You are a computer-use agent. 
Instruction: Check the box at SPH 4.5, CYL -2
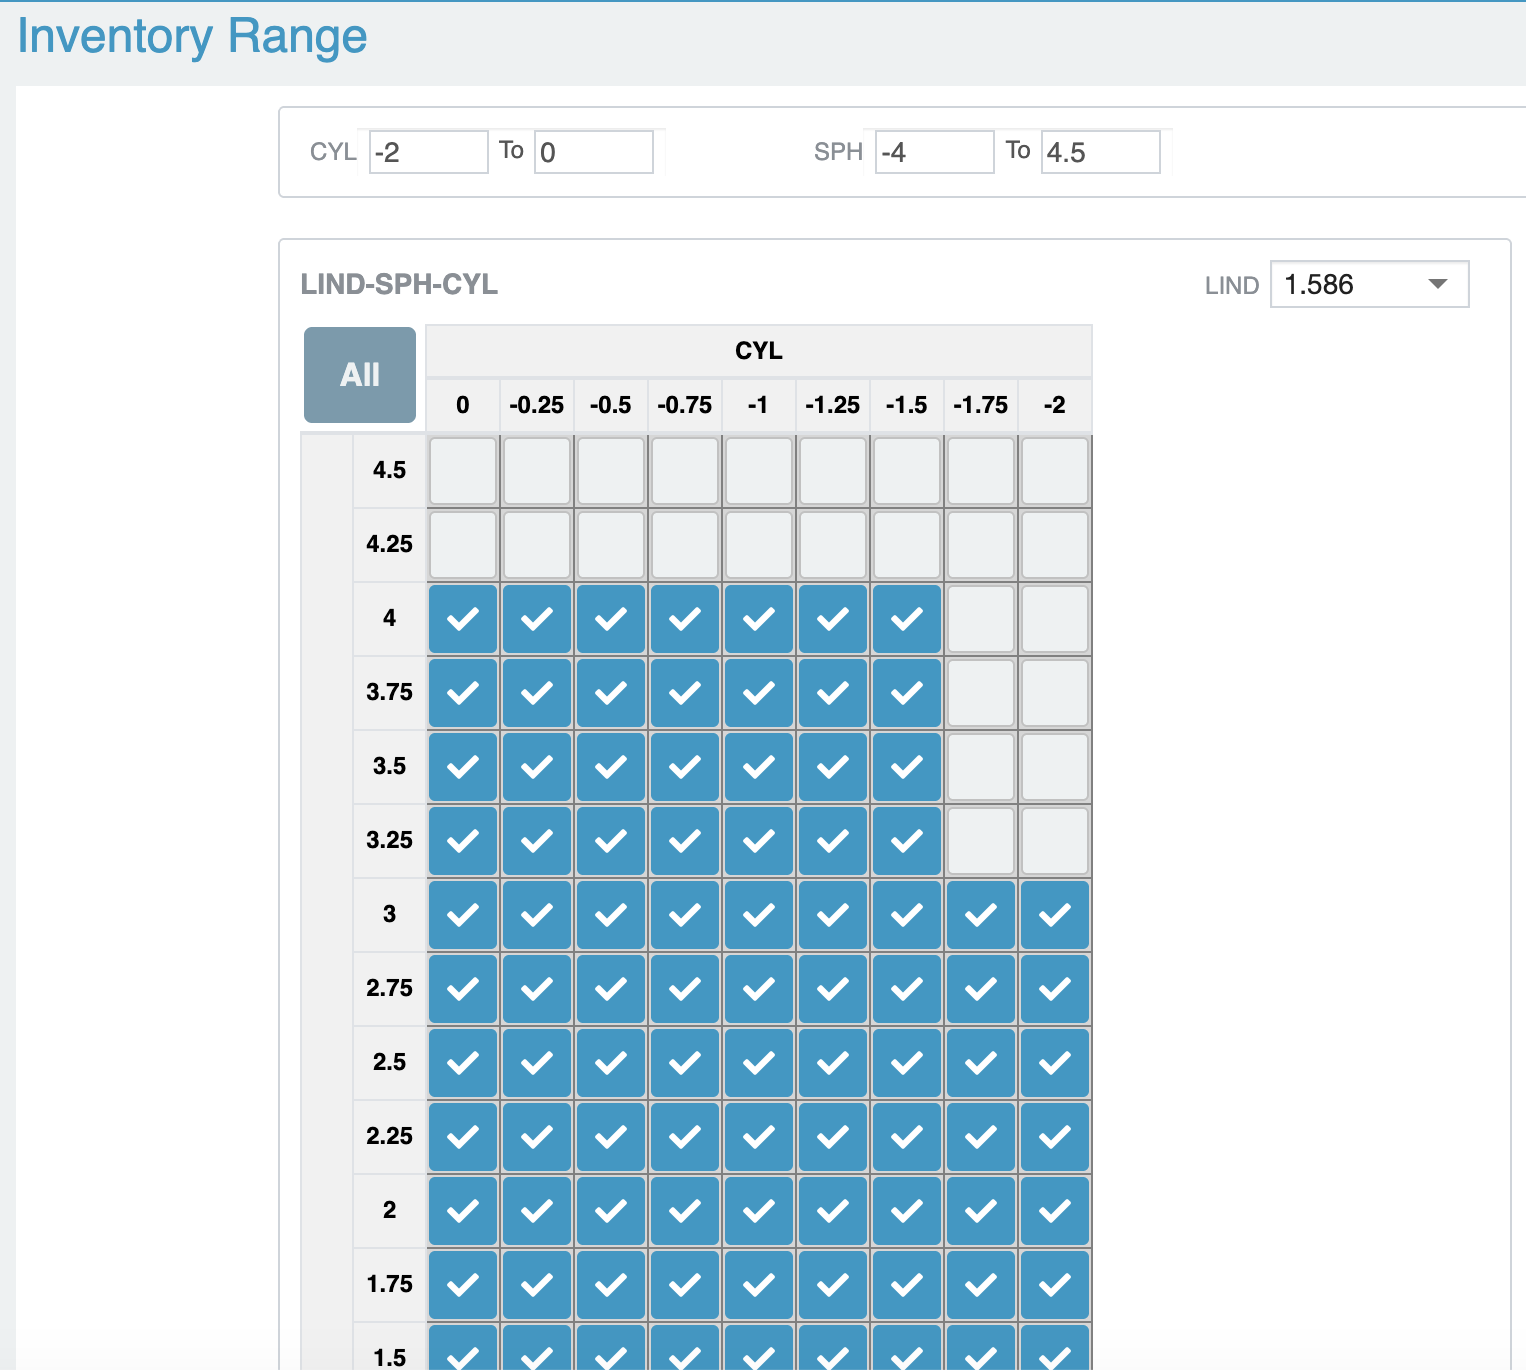(x=1055, y=471)
